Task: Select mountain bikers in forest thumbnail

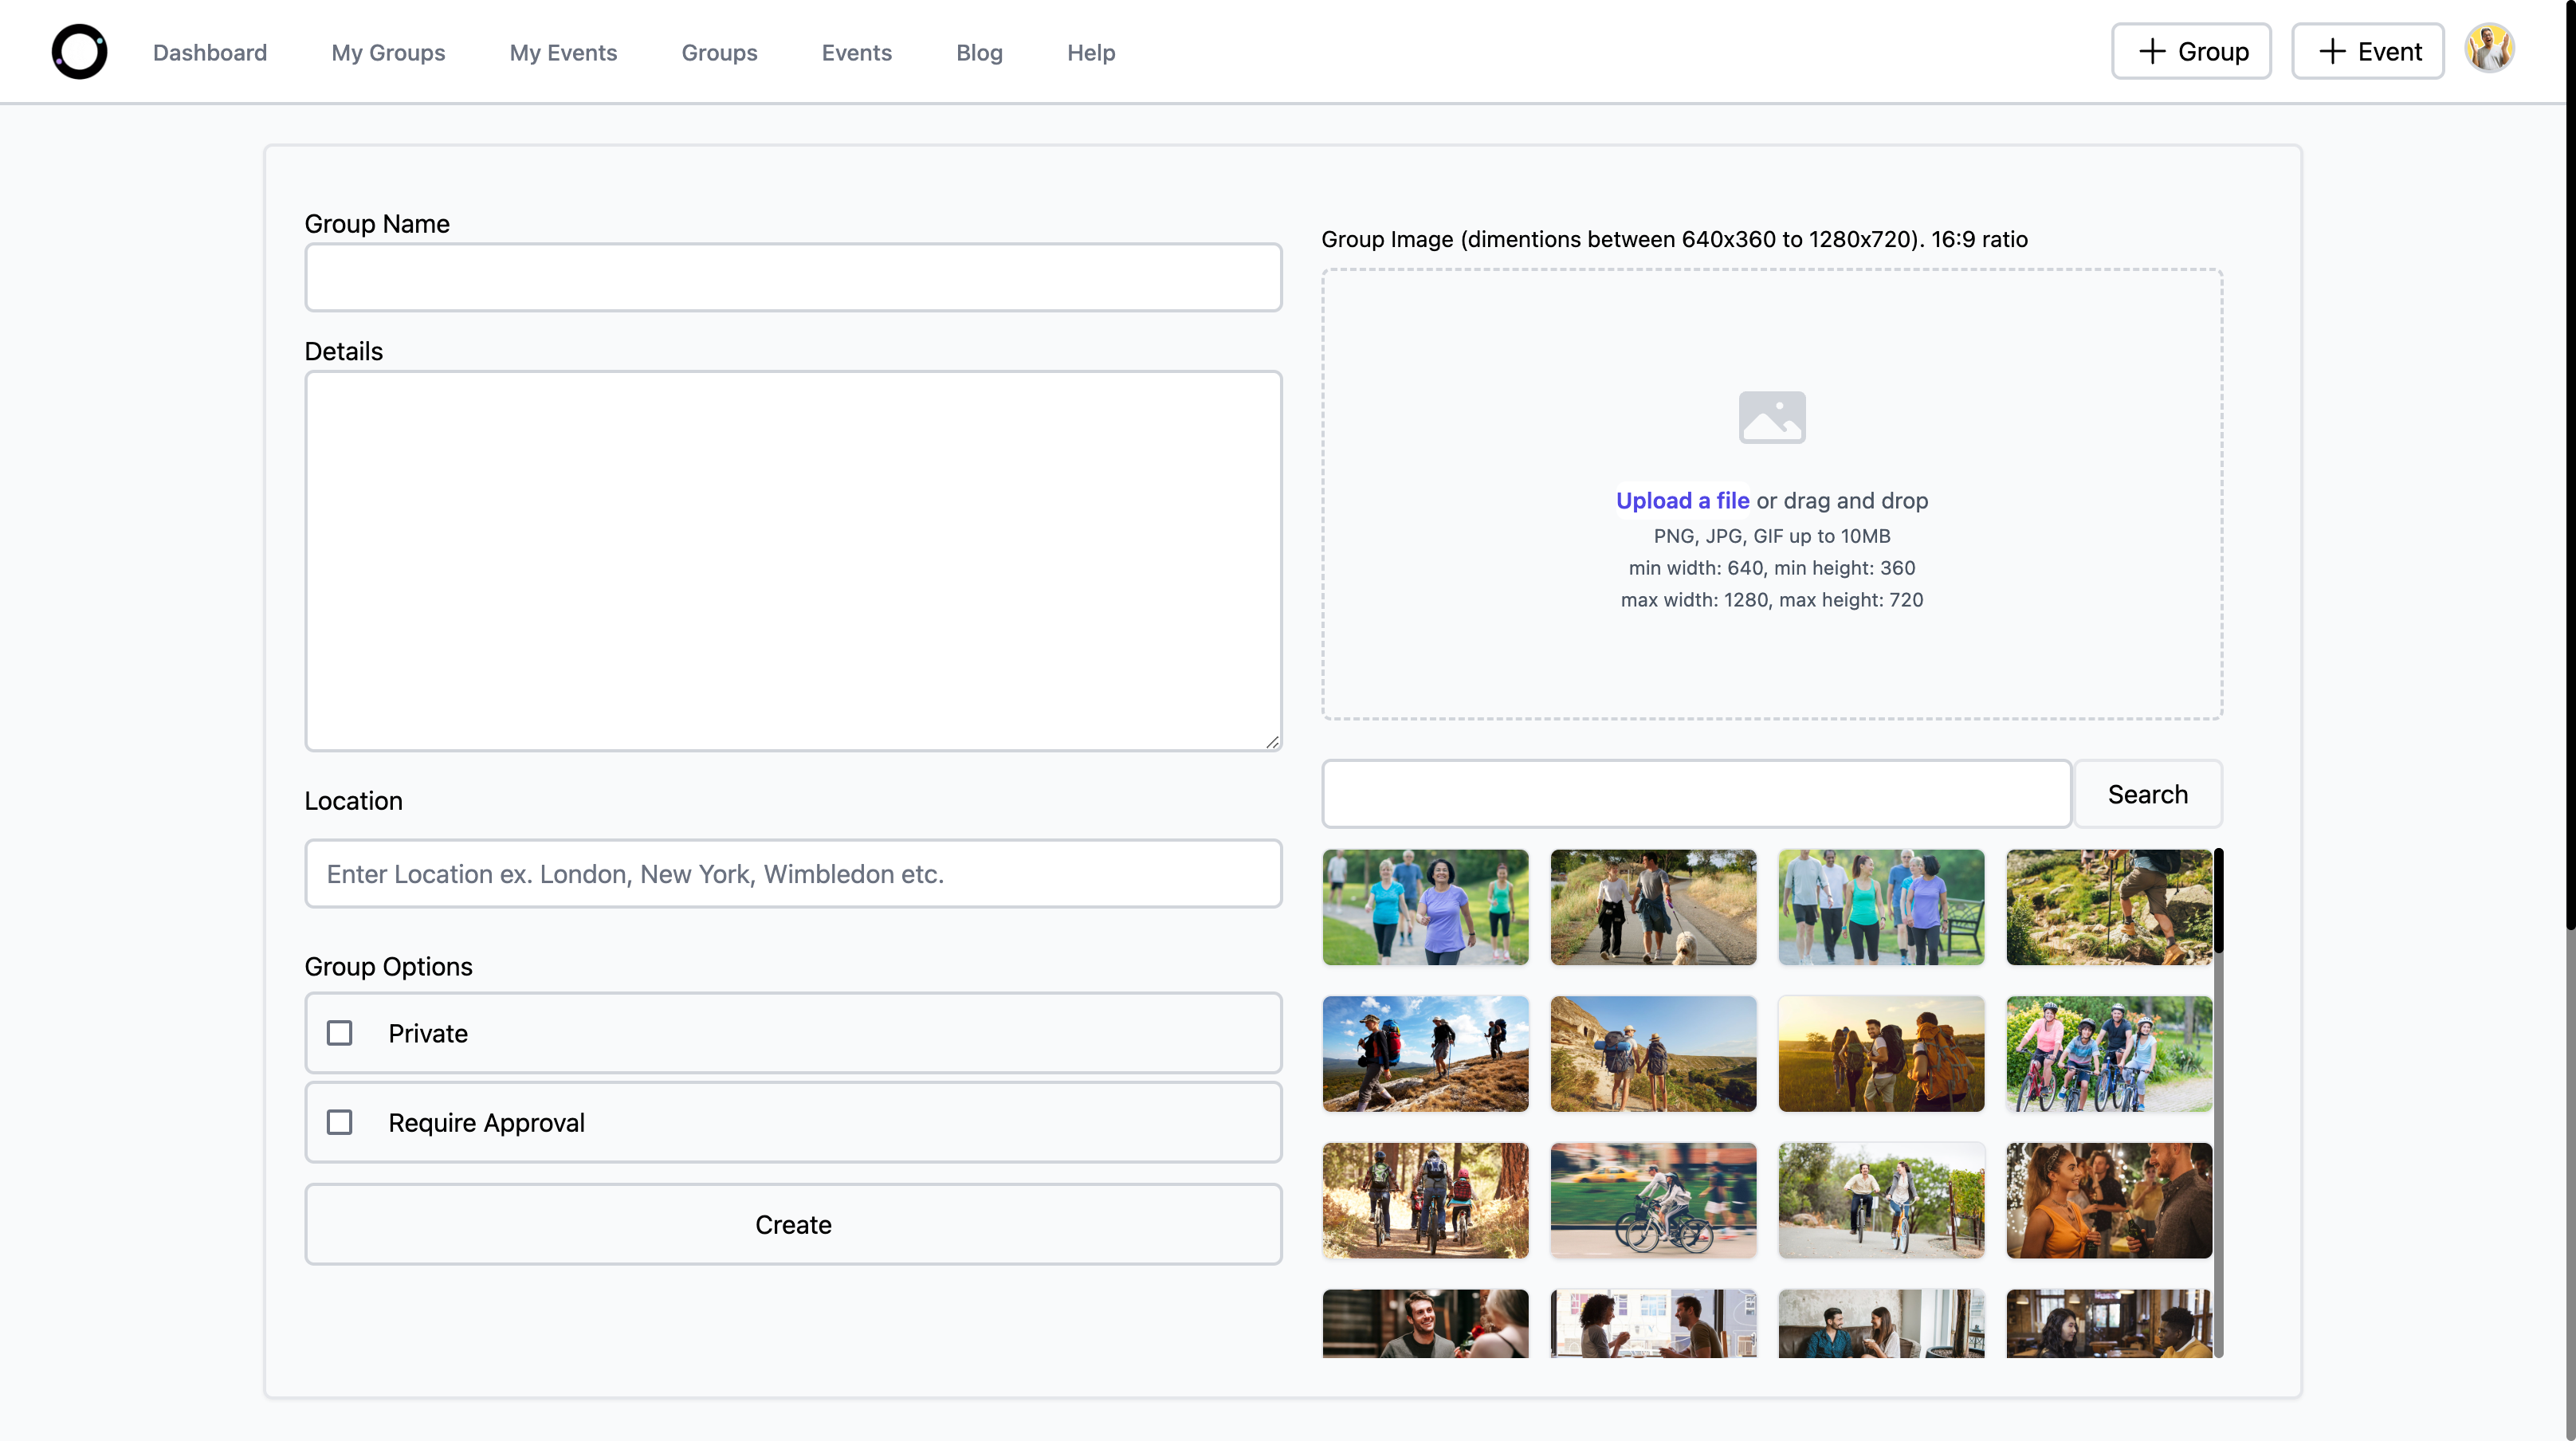Action: click(x=1425, y=1200)
